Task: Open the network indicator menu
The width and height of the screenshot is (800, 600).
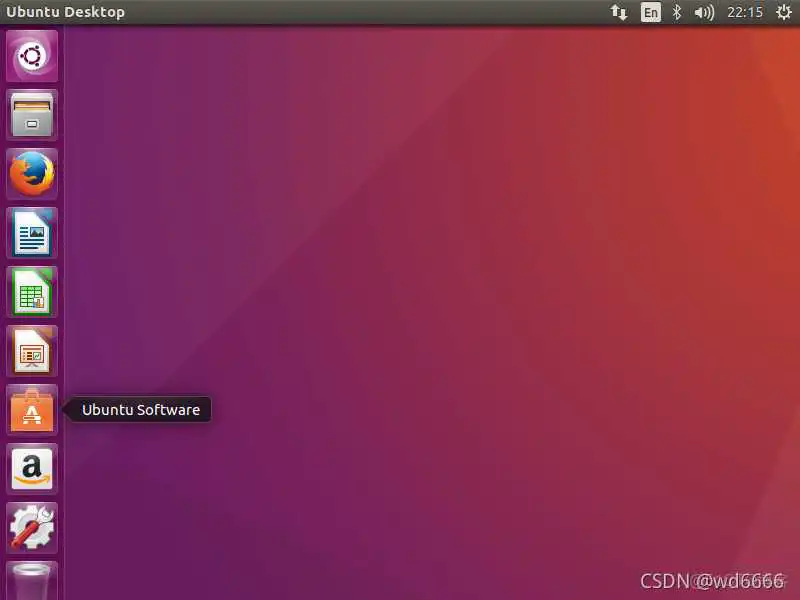Action: (x=619, y=13)
